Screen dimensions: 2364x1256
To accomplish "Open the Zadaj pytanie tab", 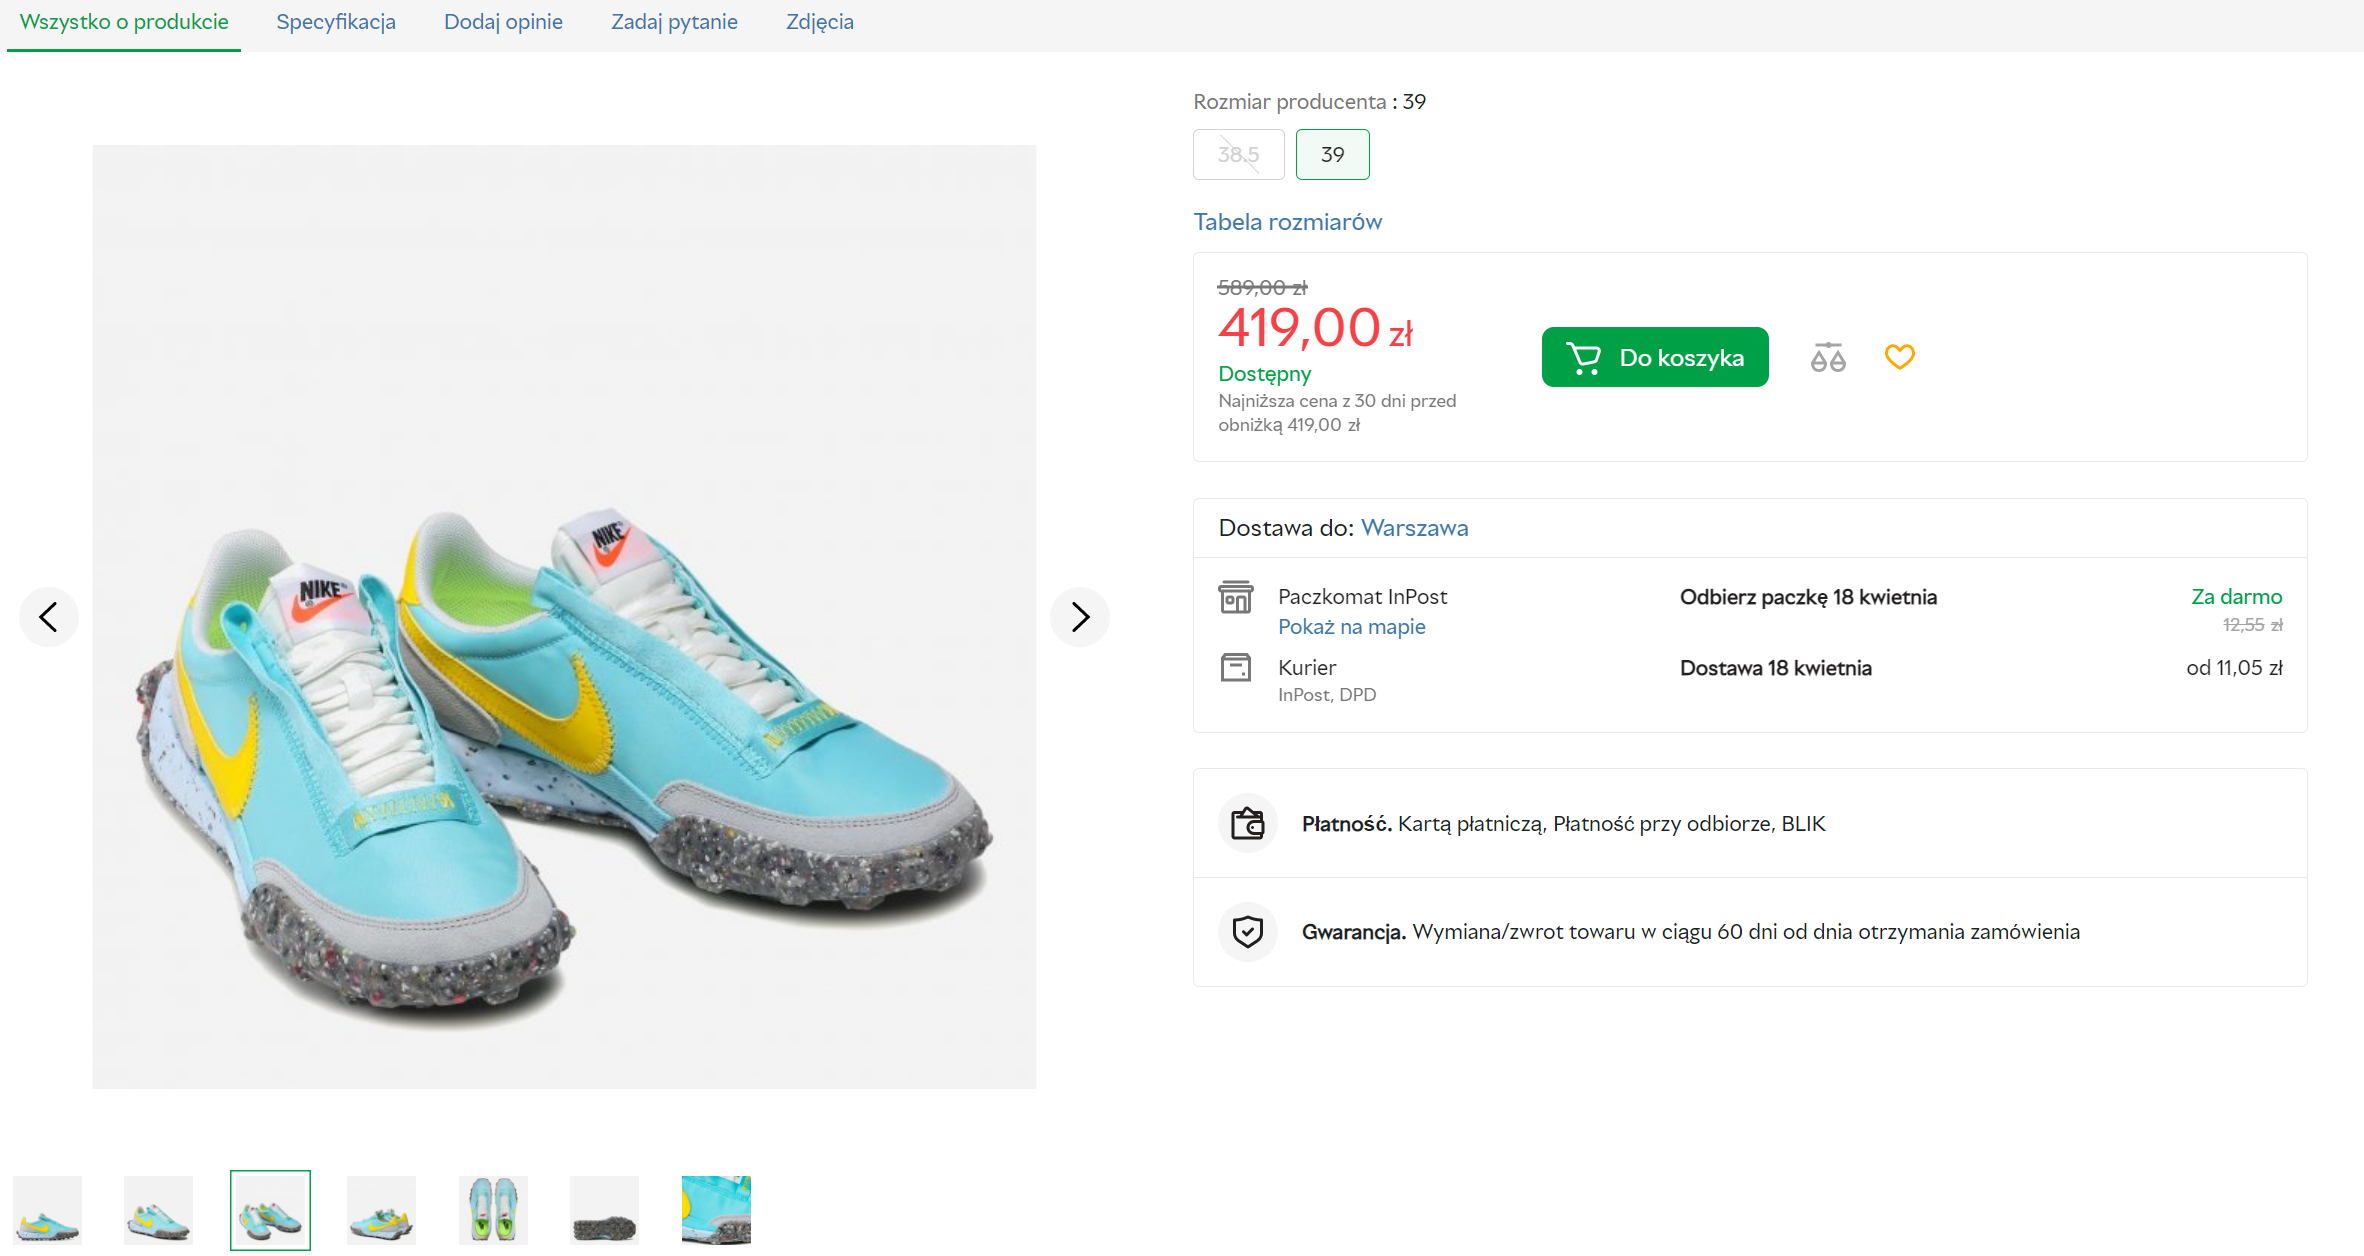I will tap(674, 22).
